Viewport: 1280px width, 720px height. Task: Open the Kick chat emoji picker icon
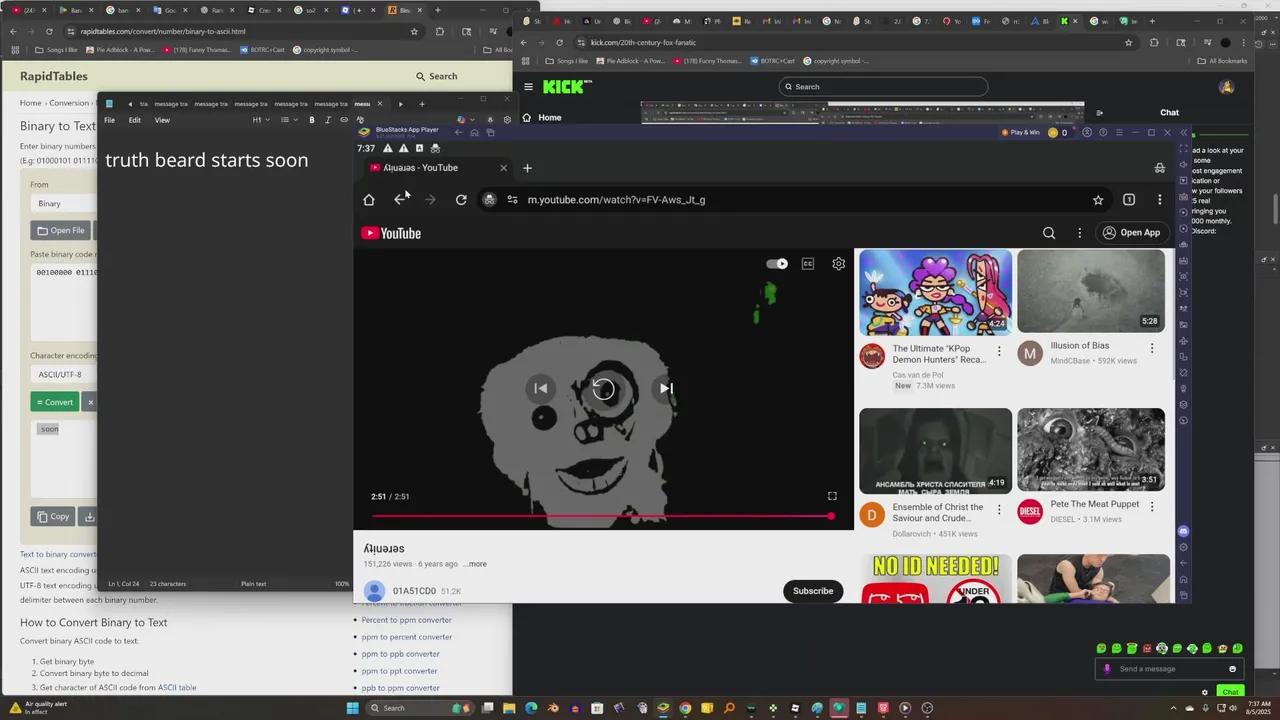1232,669
